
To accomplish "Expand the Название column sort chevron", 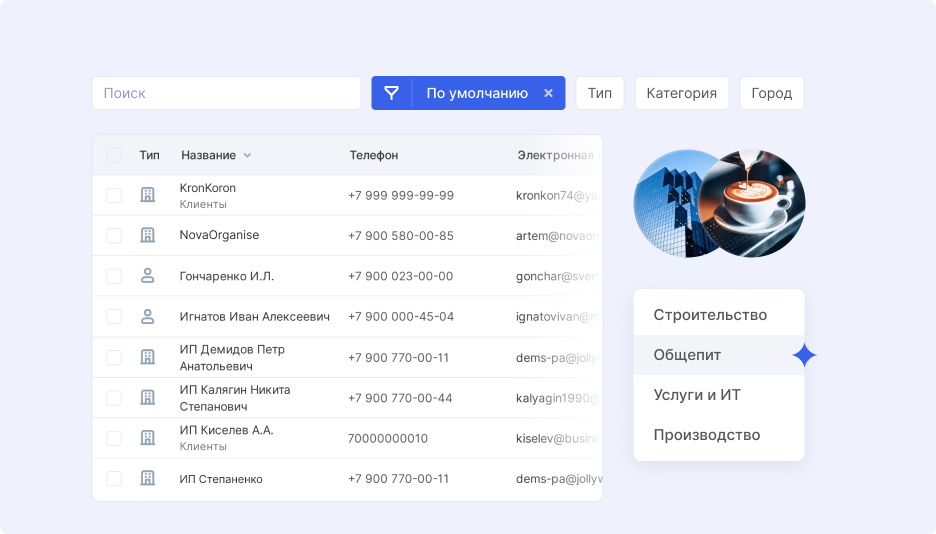I will (247, 155).
